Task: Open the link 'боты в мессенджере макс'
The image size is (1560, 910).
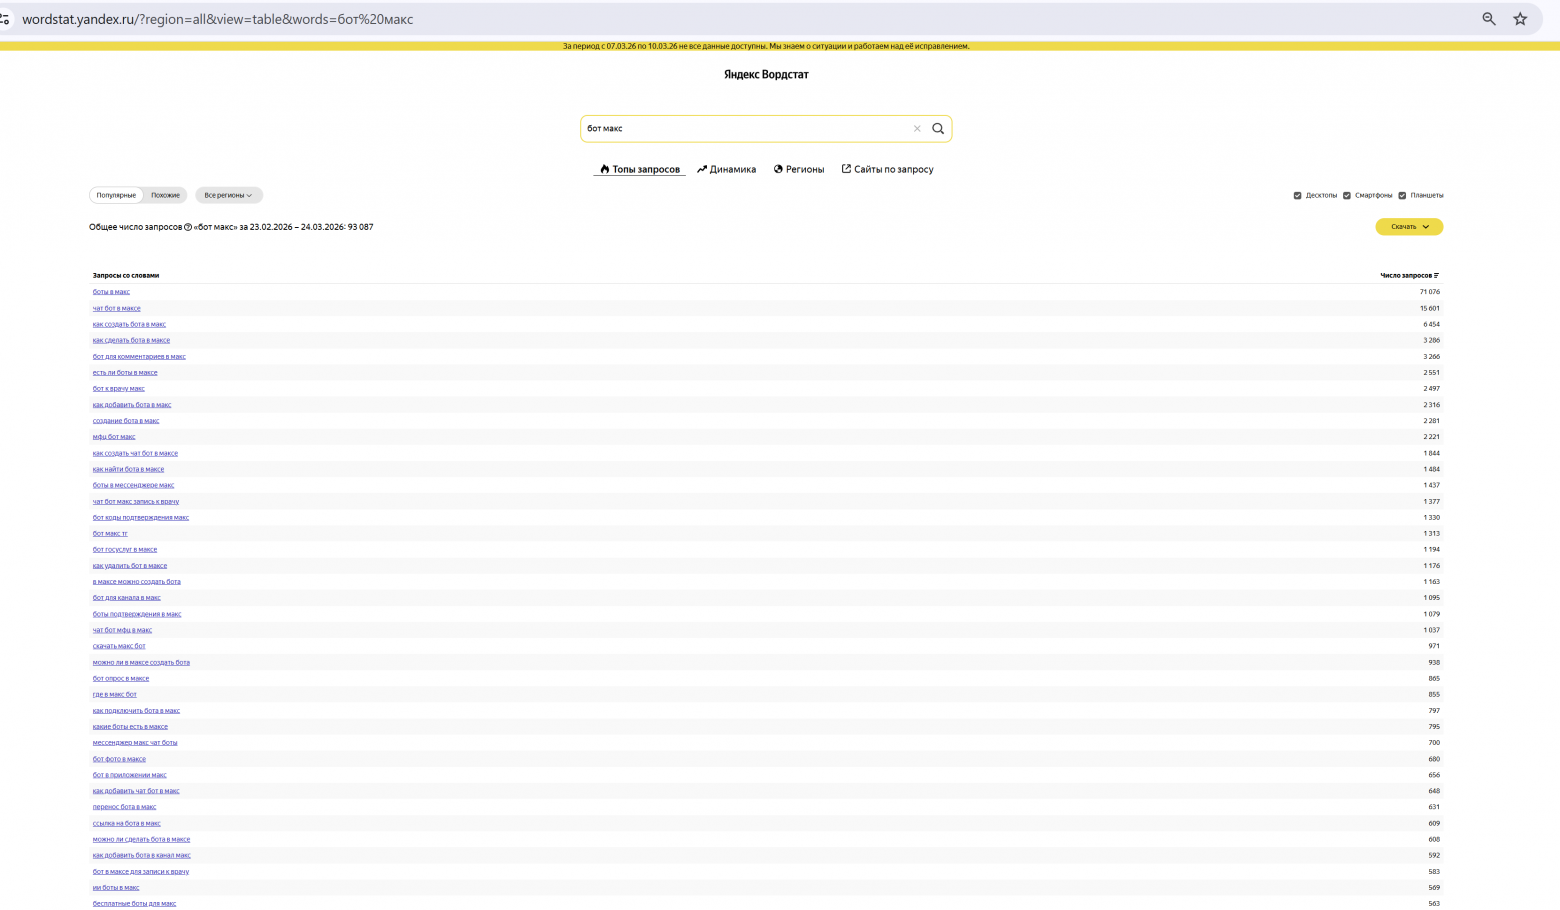Action: coord(133,485)
